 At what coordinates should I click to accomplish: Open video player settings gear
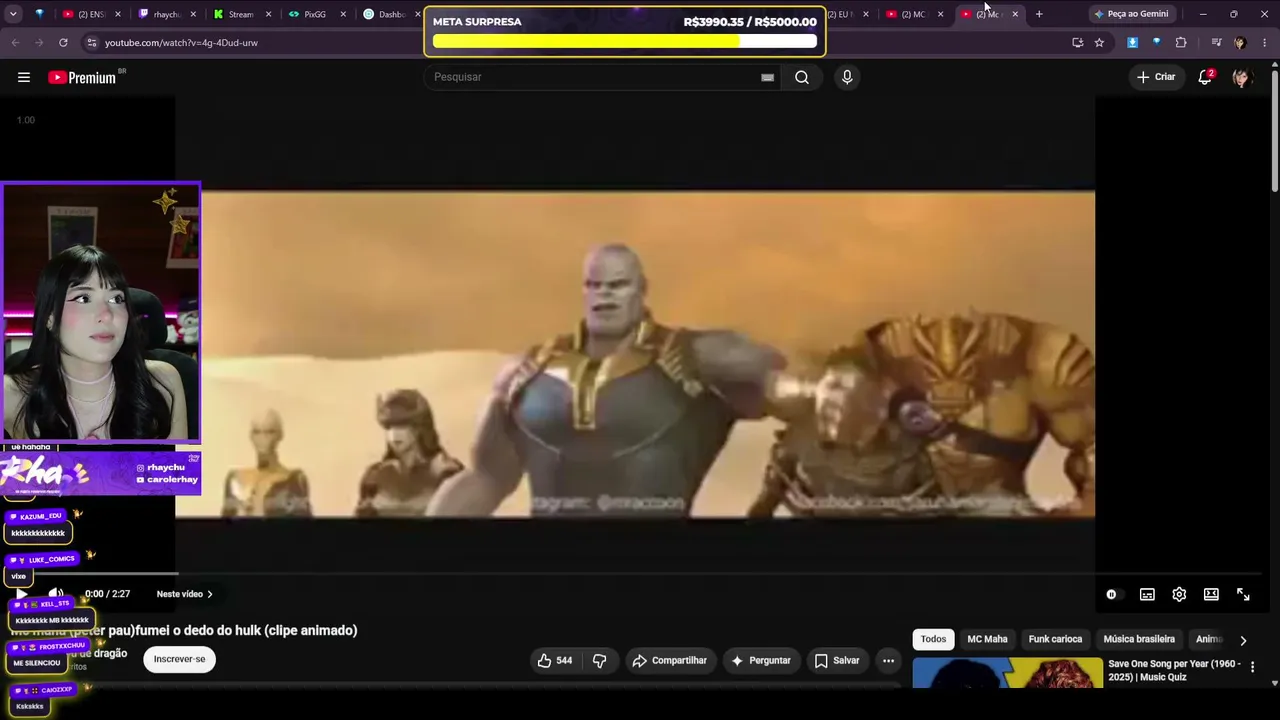tap(1179, 594)
